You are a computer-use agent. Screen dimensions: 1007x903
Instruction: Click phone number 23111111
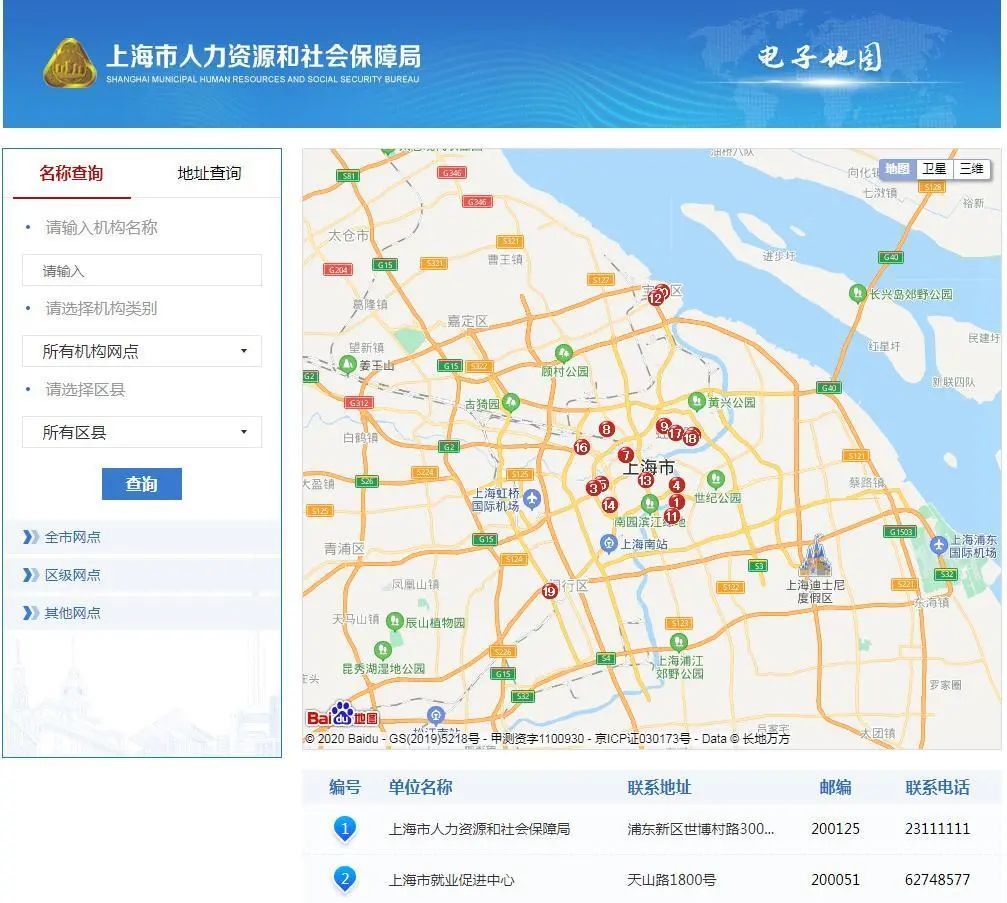tap(938, 829)
